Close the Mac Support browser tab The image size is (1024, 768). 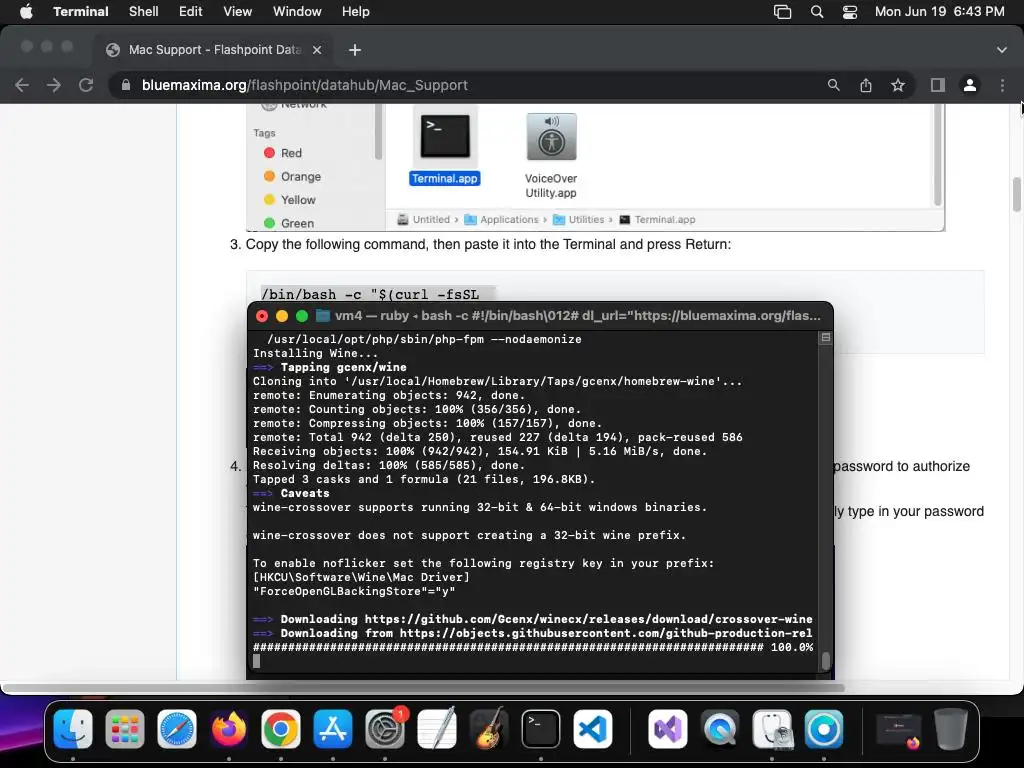tap(317, 50)
